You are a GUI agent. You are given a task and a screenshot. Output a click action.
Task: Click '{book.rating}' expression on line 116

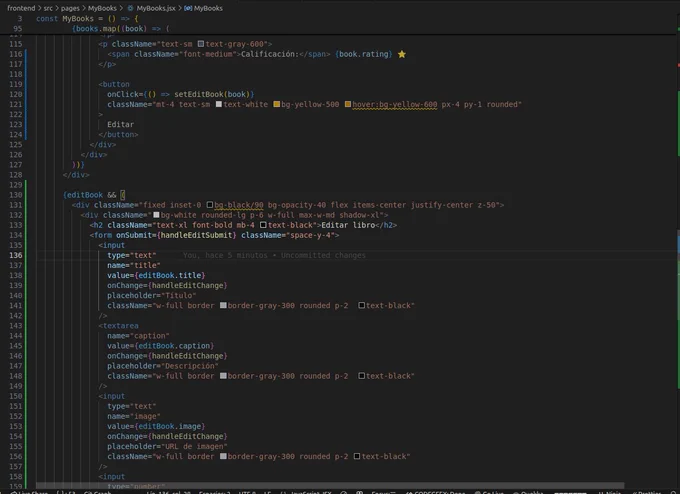click(363, 54)
